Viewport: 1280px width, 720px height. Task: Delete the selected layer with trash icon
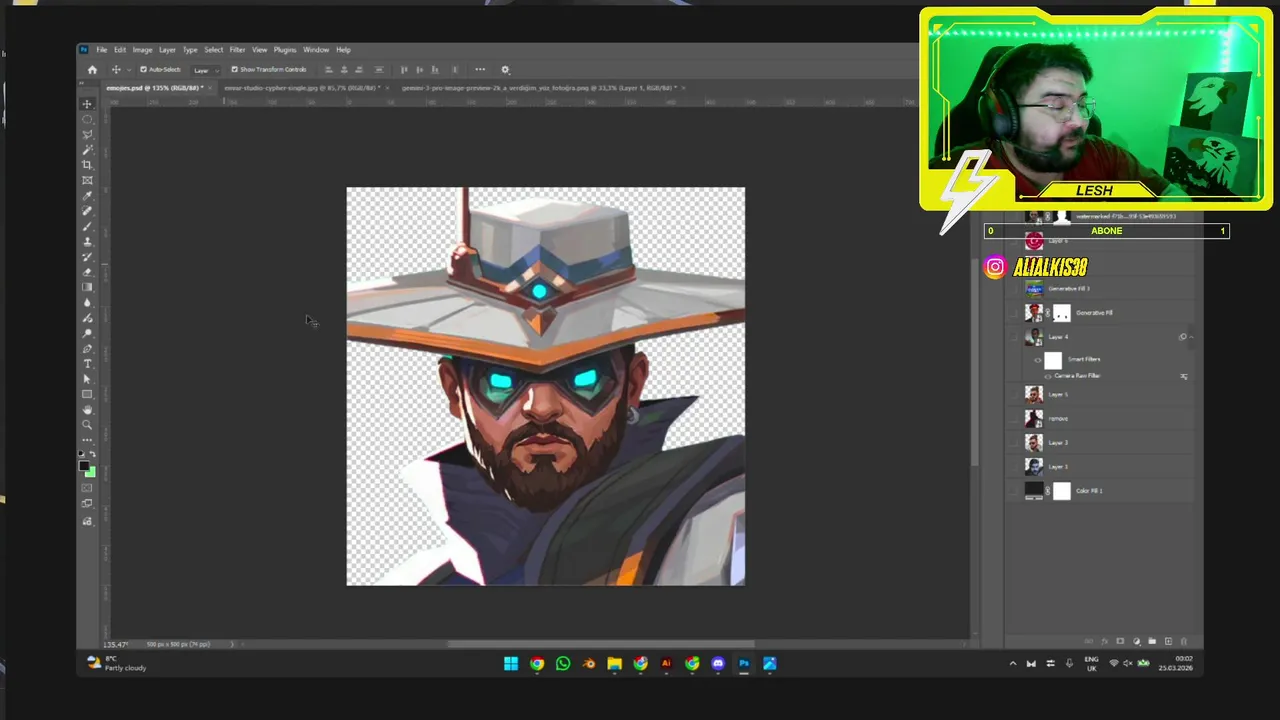1184,641
